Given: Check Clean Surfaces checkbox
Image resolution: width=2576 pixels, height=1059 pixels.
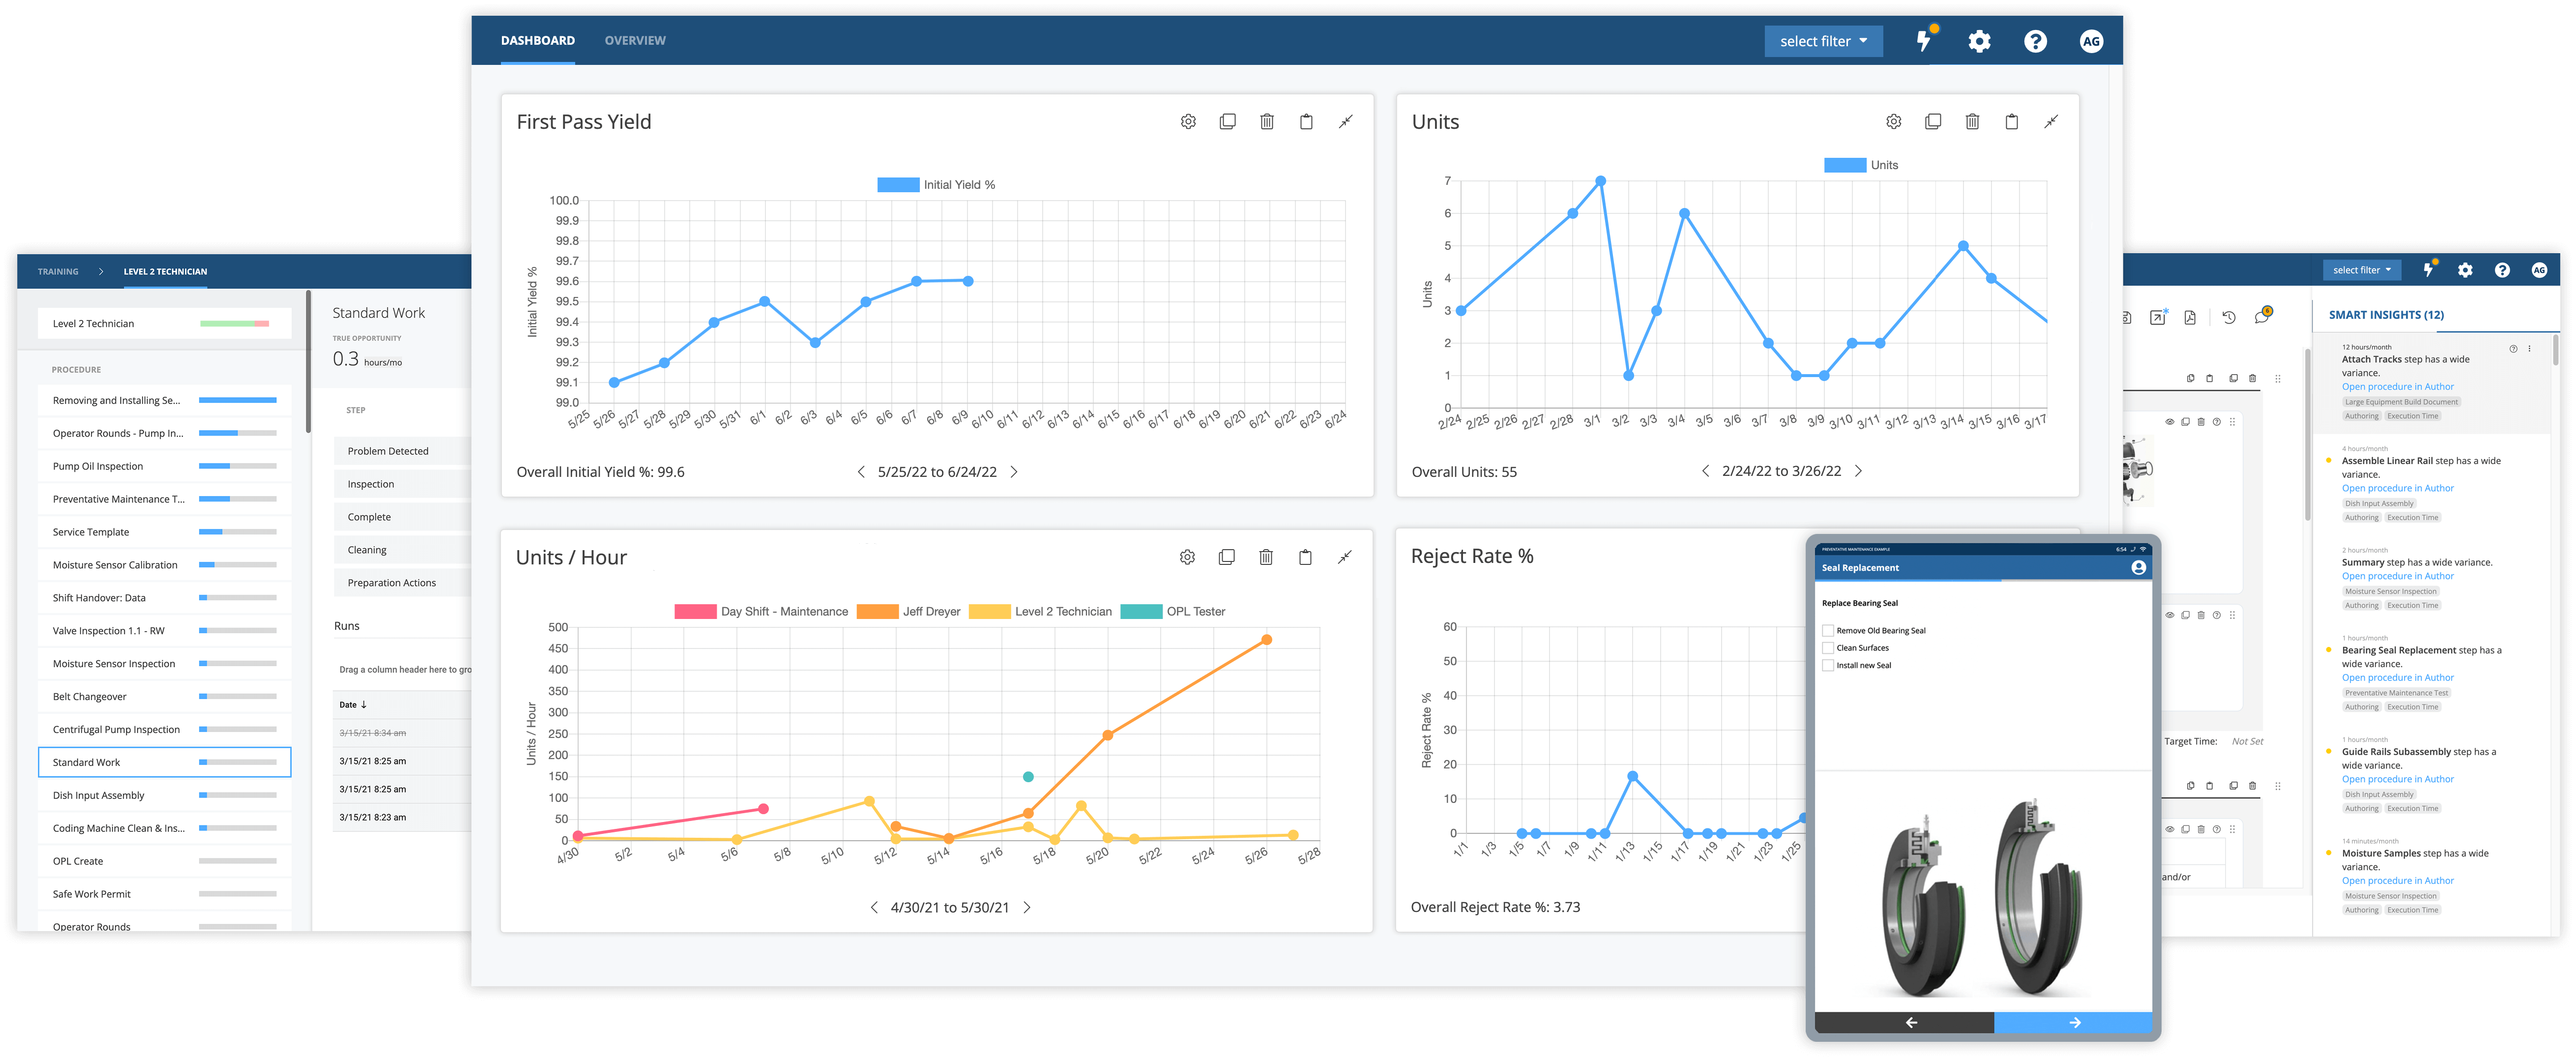Looking at the screenshot, I should (1828, 647).
